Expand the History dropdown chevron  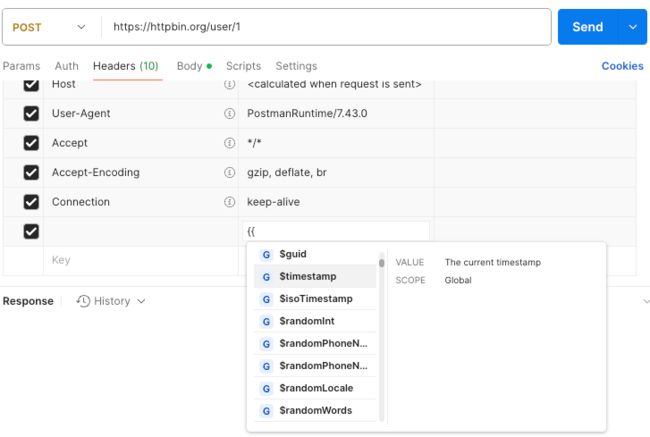(x=141, y=301)
